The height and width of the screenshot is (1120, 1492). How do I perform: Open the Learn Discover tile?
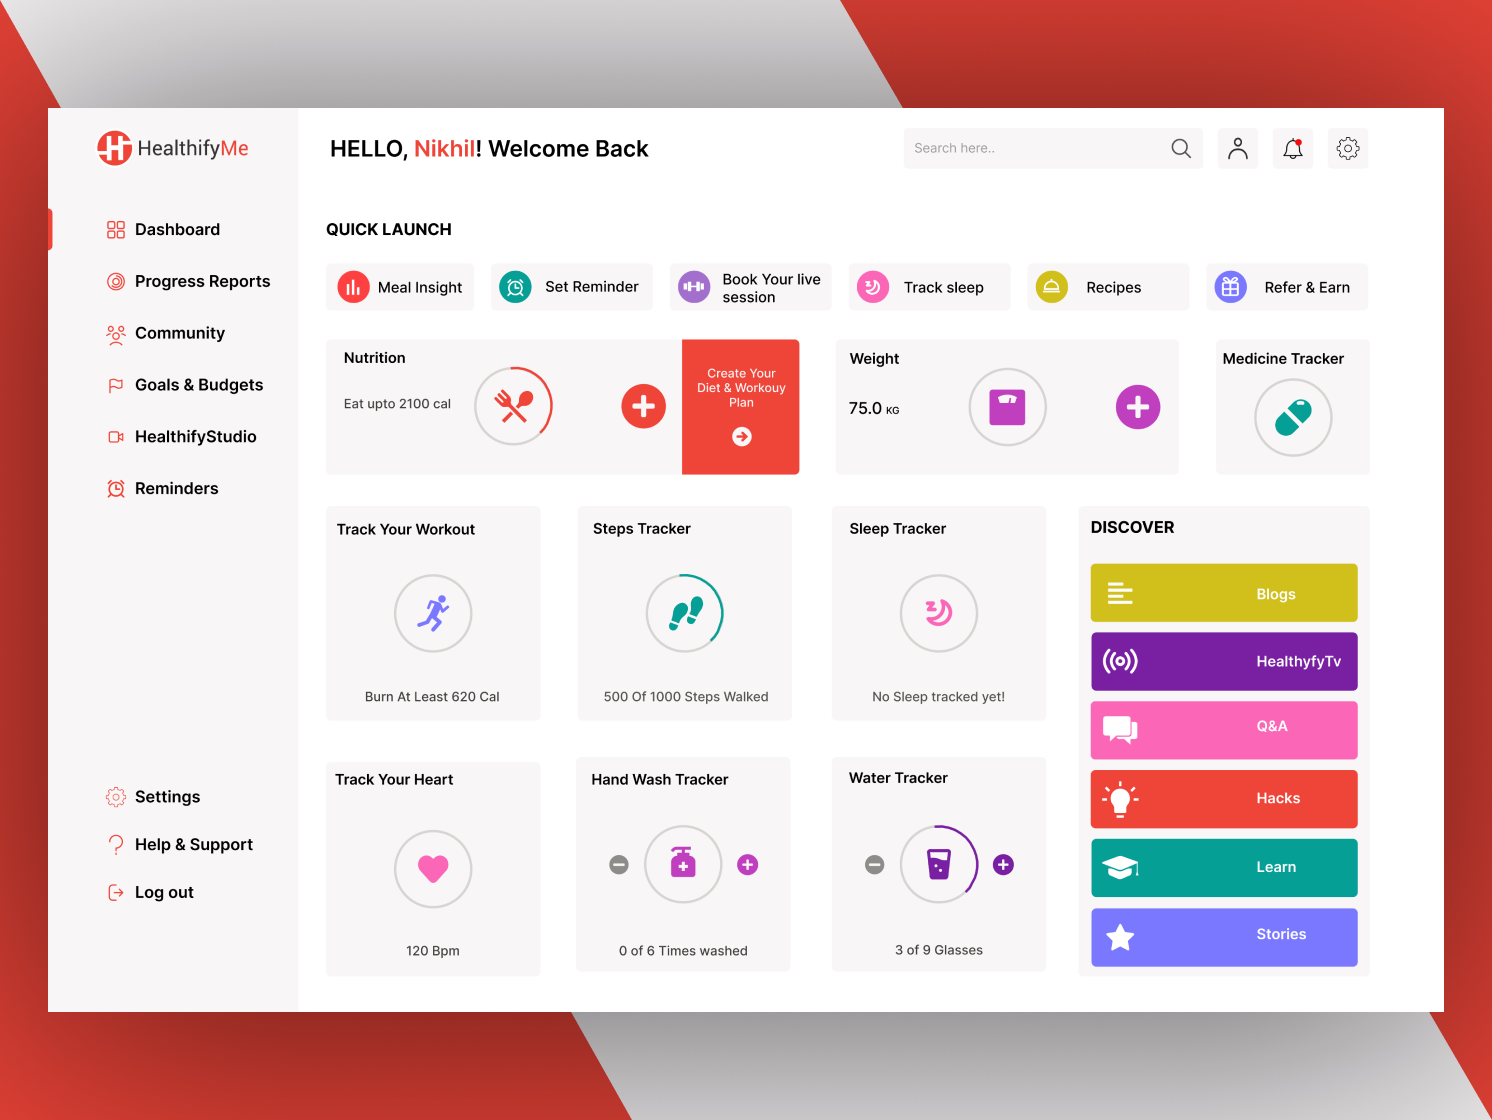[1224, 868]
